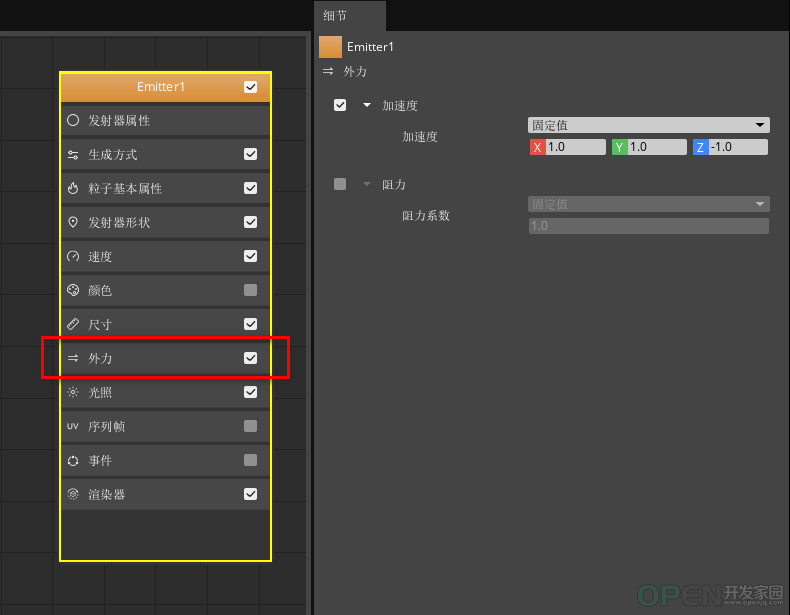The height and width of the screenshot is (615, 790).
Task: Select the 尺寸 module label
Action: tap(100, 324)
